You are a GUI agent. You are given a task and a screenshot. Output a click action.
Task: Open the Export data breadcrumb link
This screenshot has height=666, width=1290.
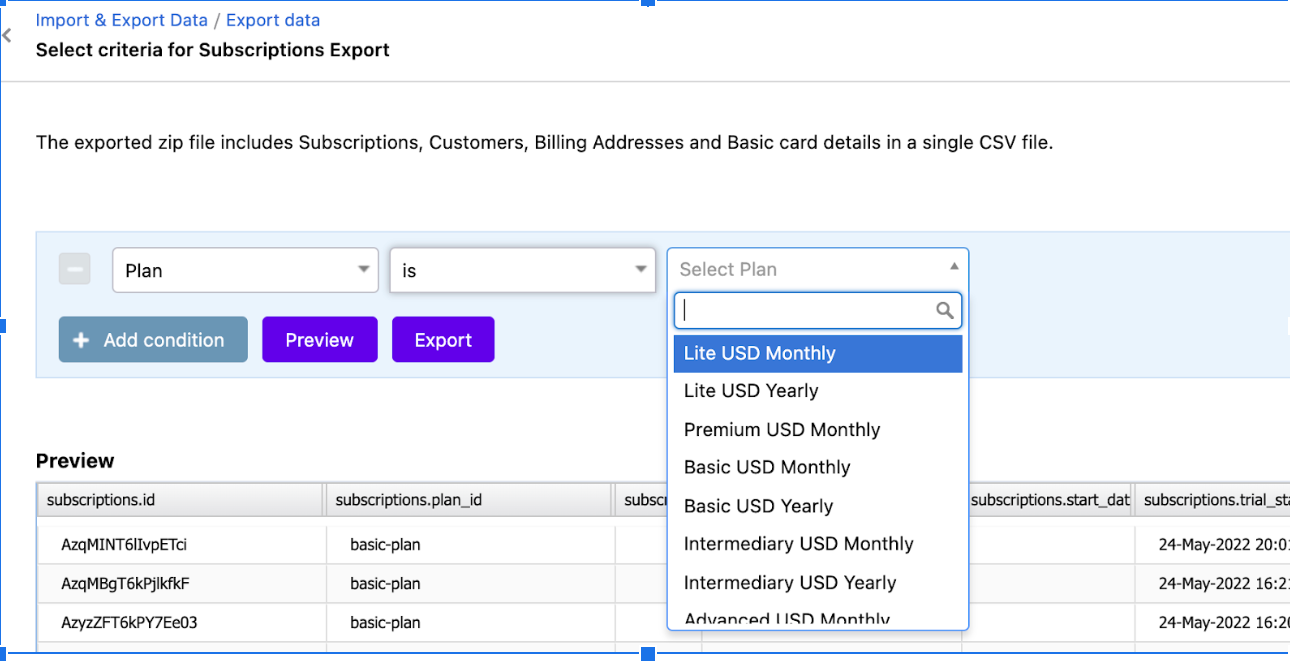coord(273,20)
